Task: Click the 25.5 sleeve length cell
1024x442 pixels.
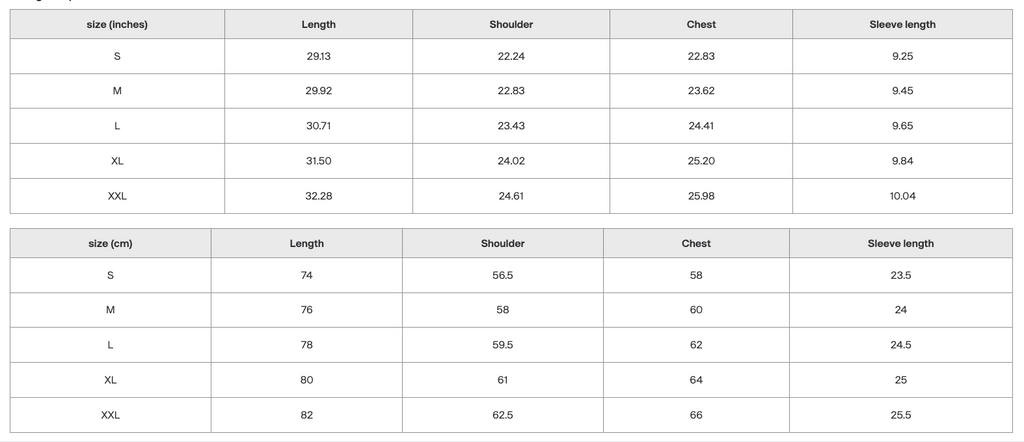Action: point(901,415)
